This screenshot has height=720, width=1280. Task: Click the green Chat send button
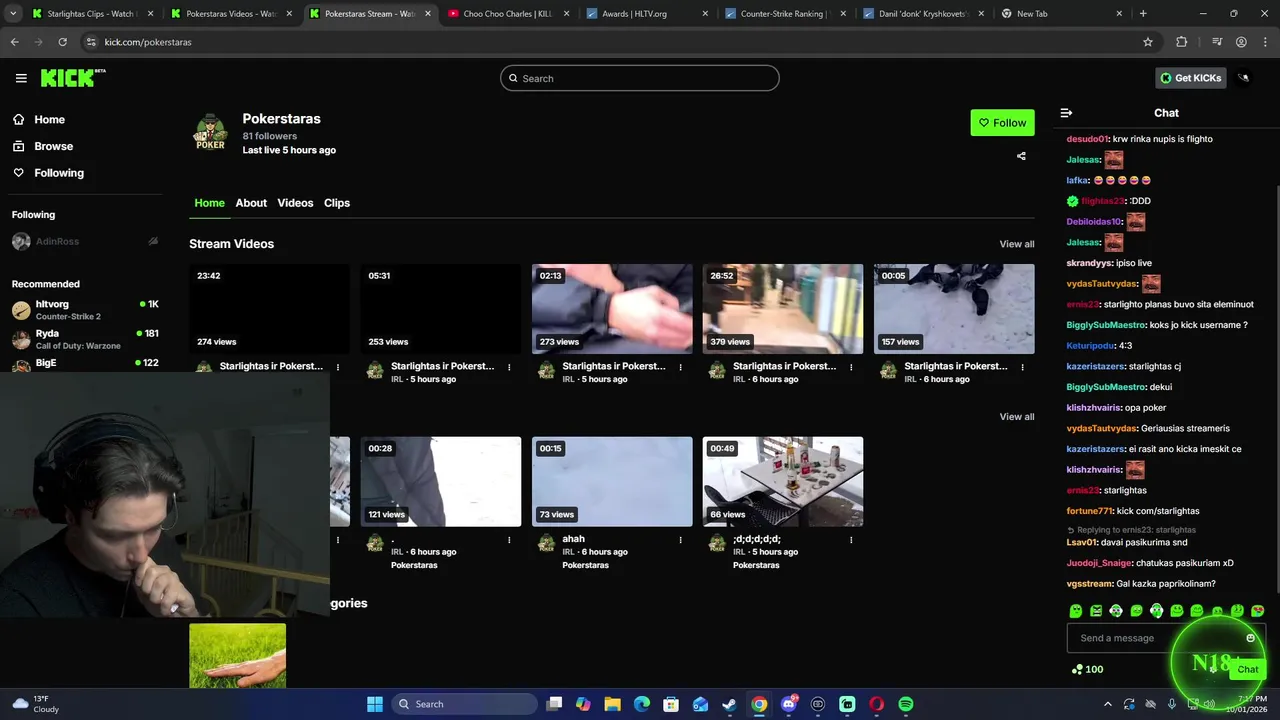(1247, 669)
